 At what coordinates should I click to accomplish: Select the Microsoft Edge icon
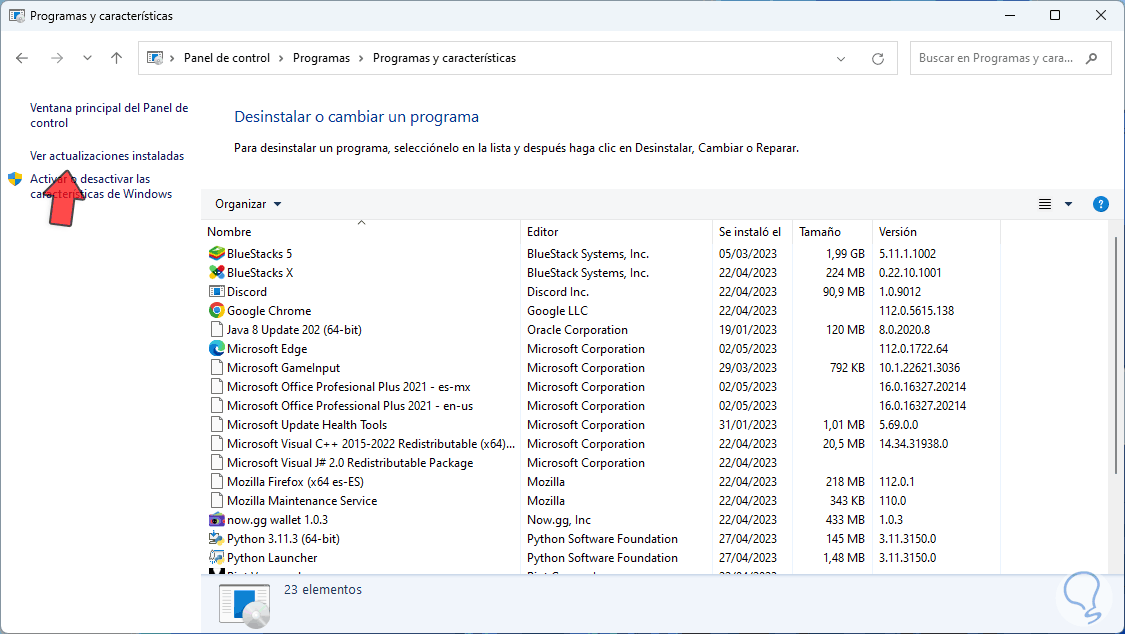216,349
